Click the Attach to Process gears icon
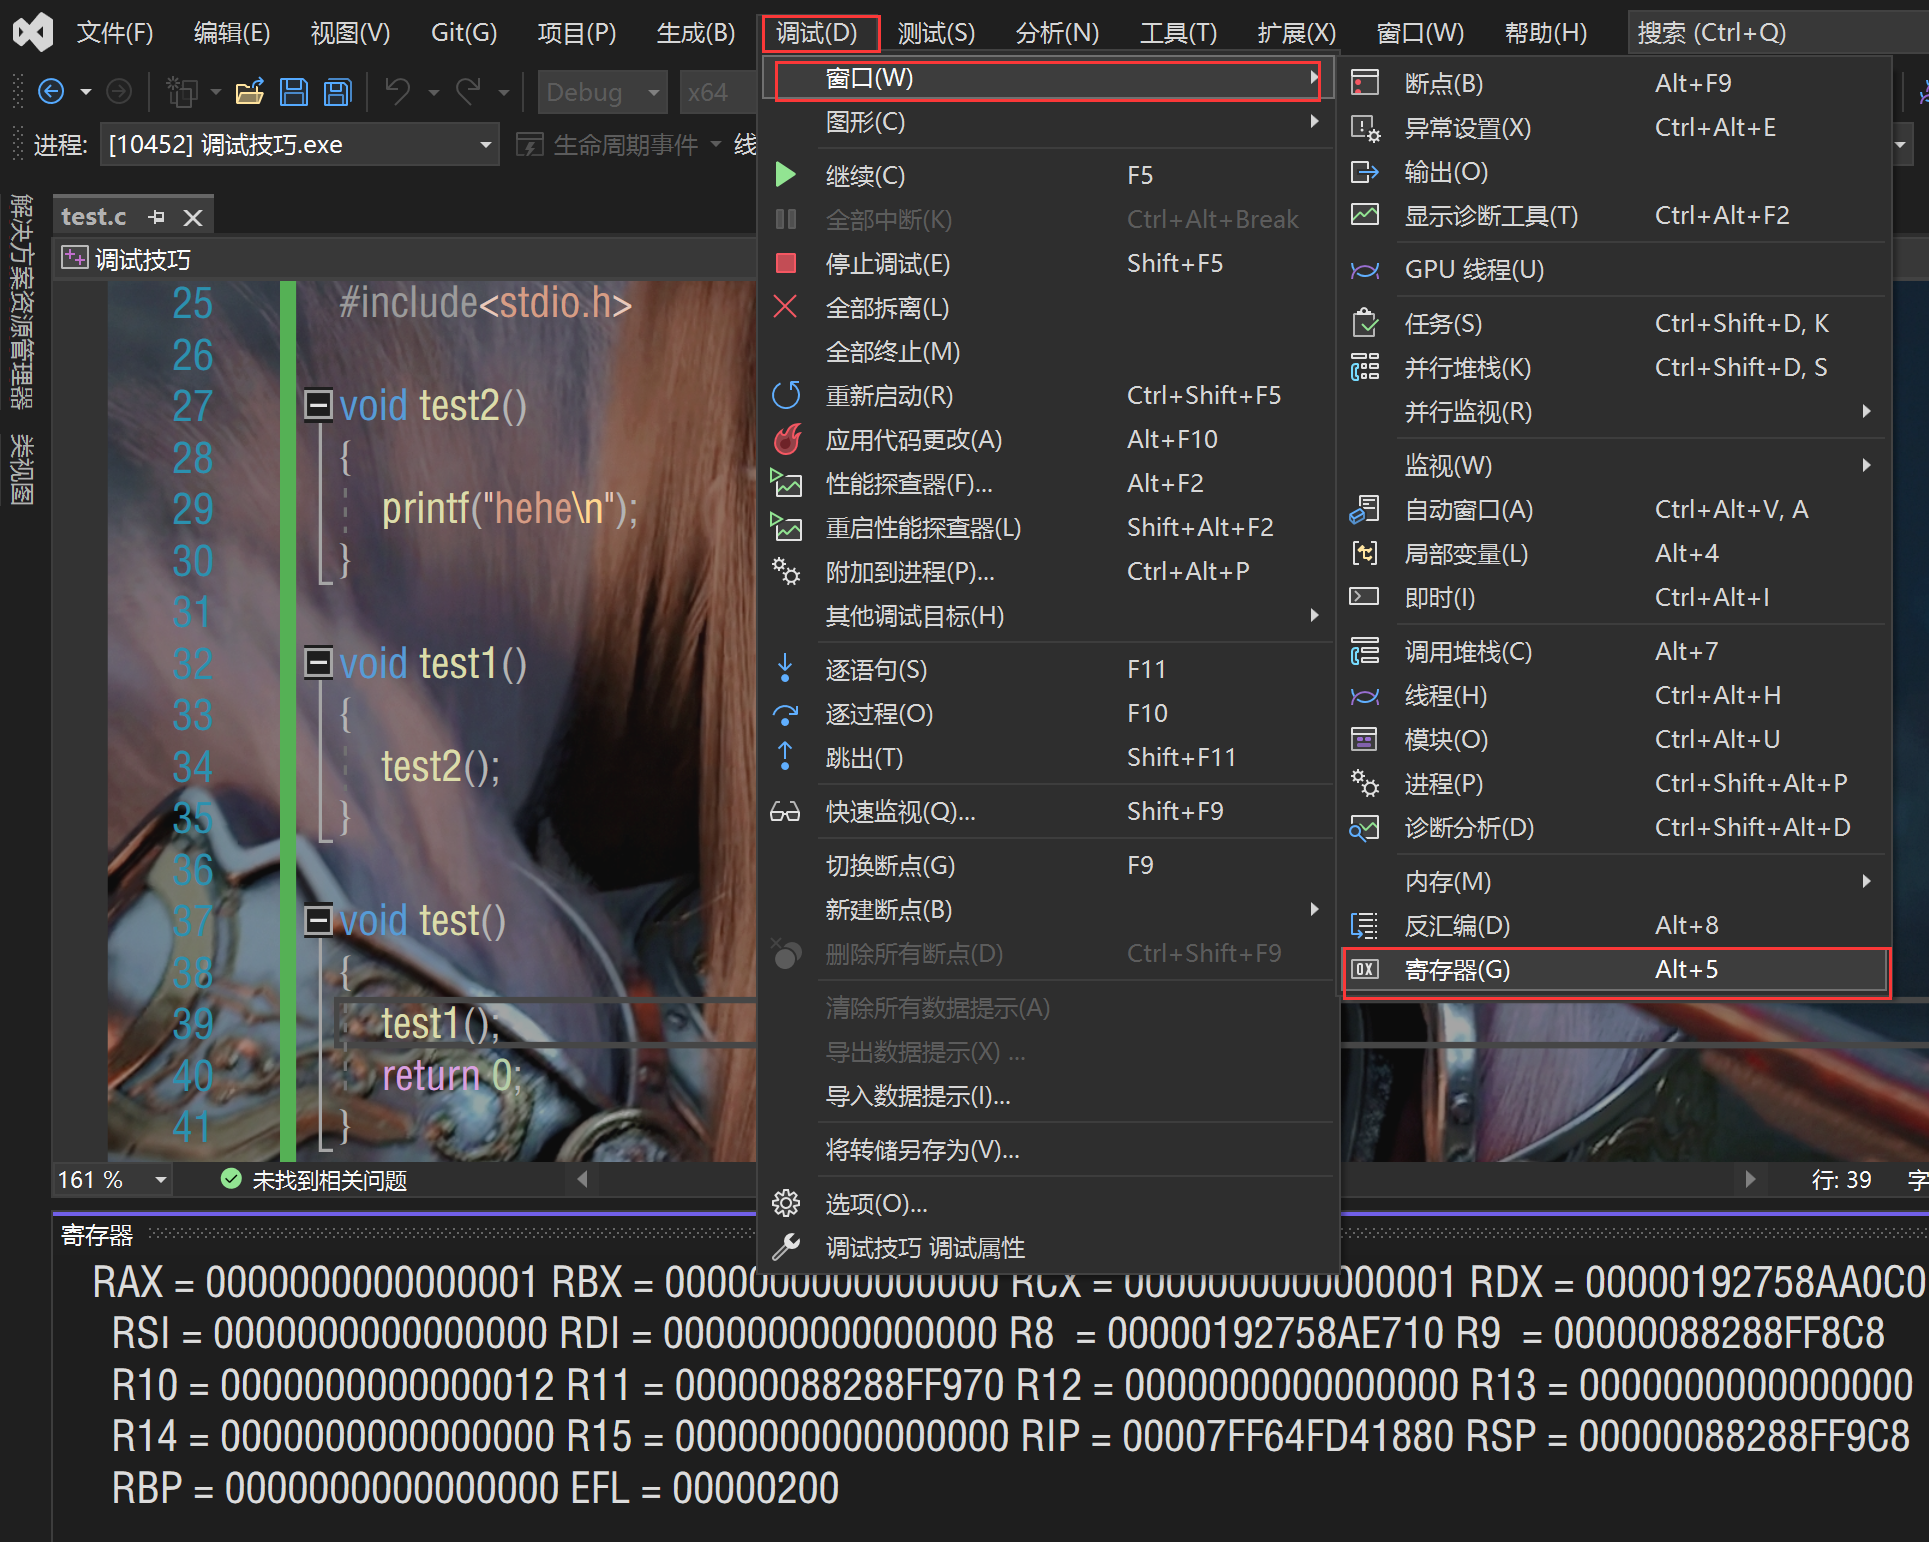The image size is (1929, 1542). 786,571
